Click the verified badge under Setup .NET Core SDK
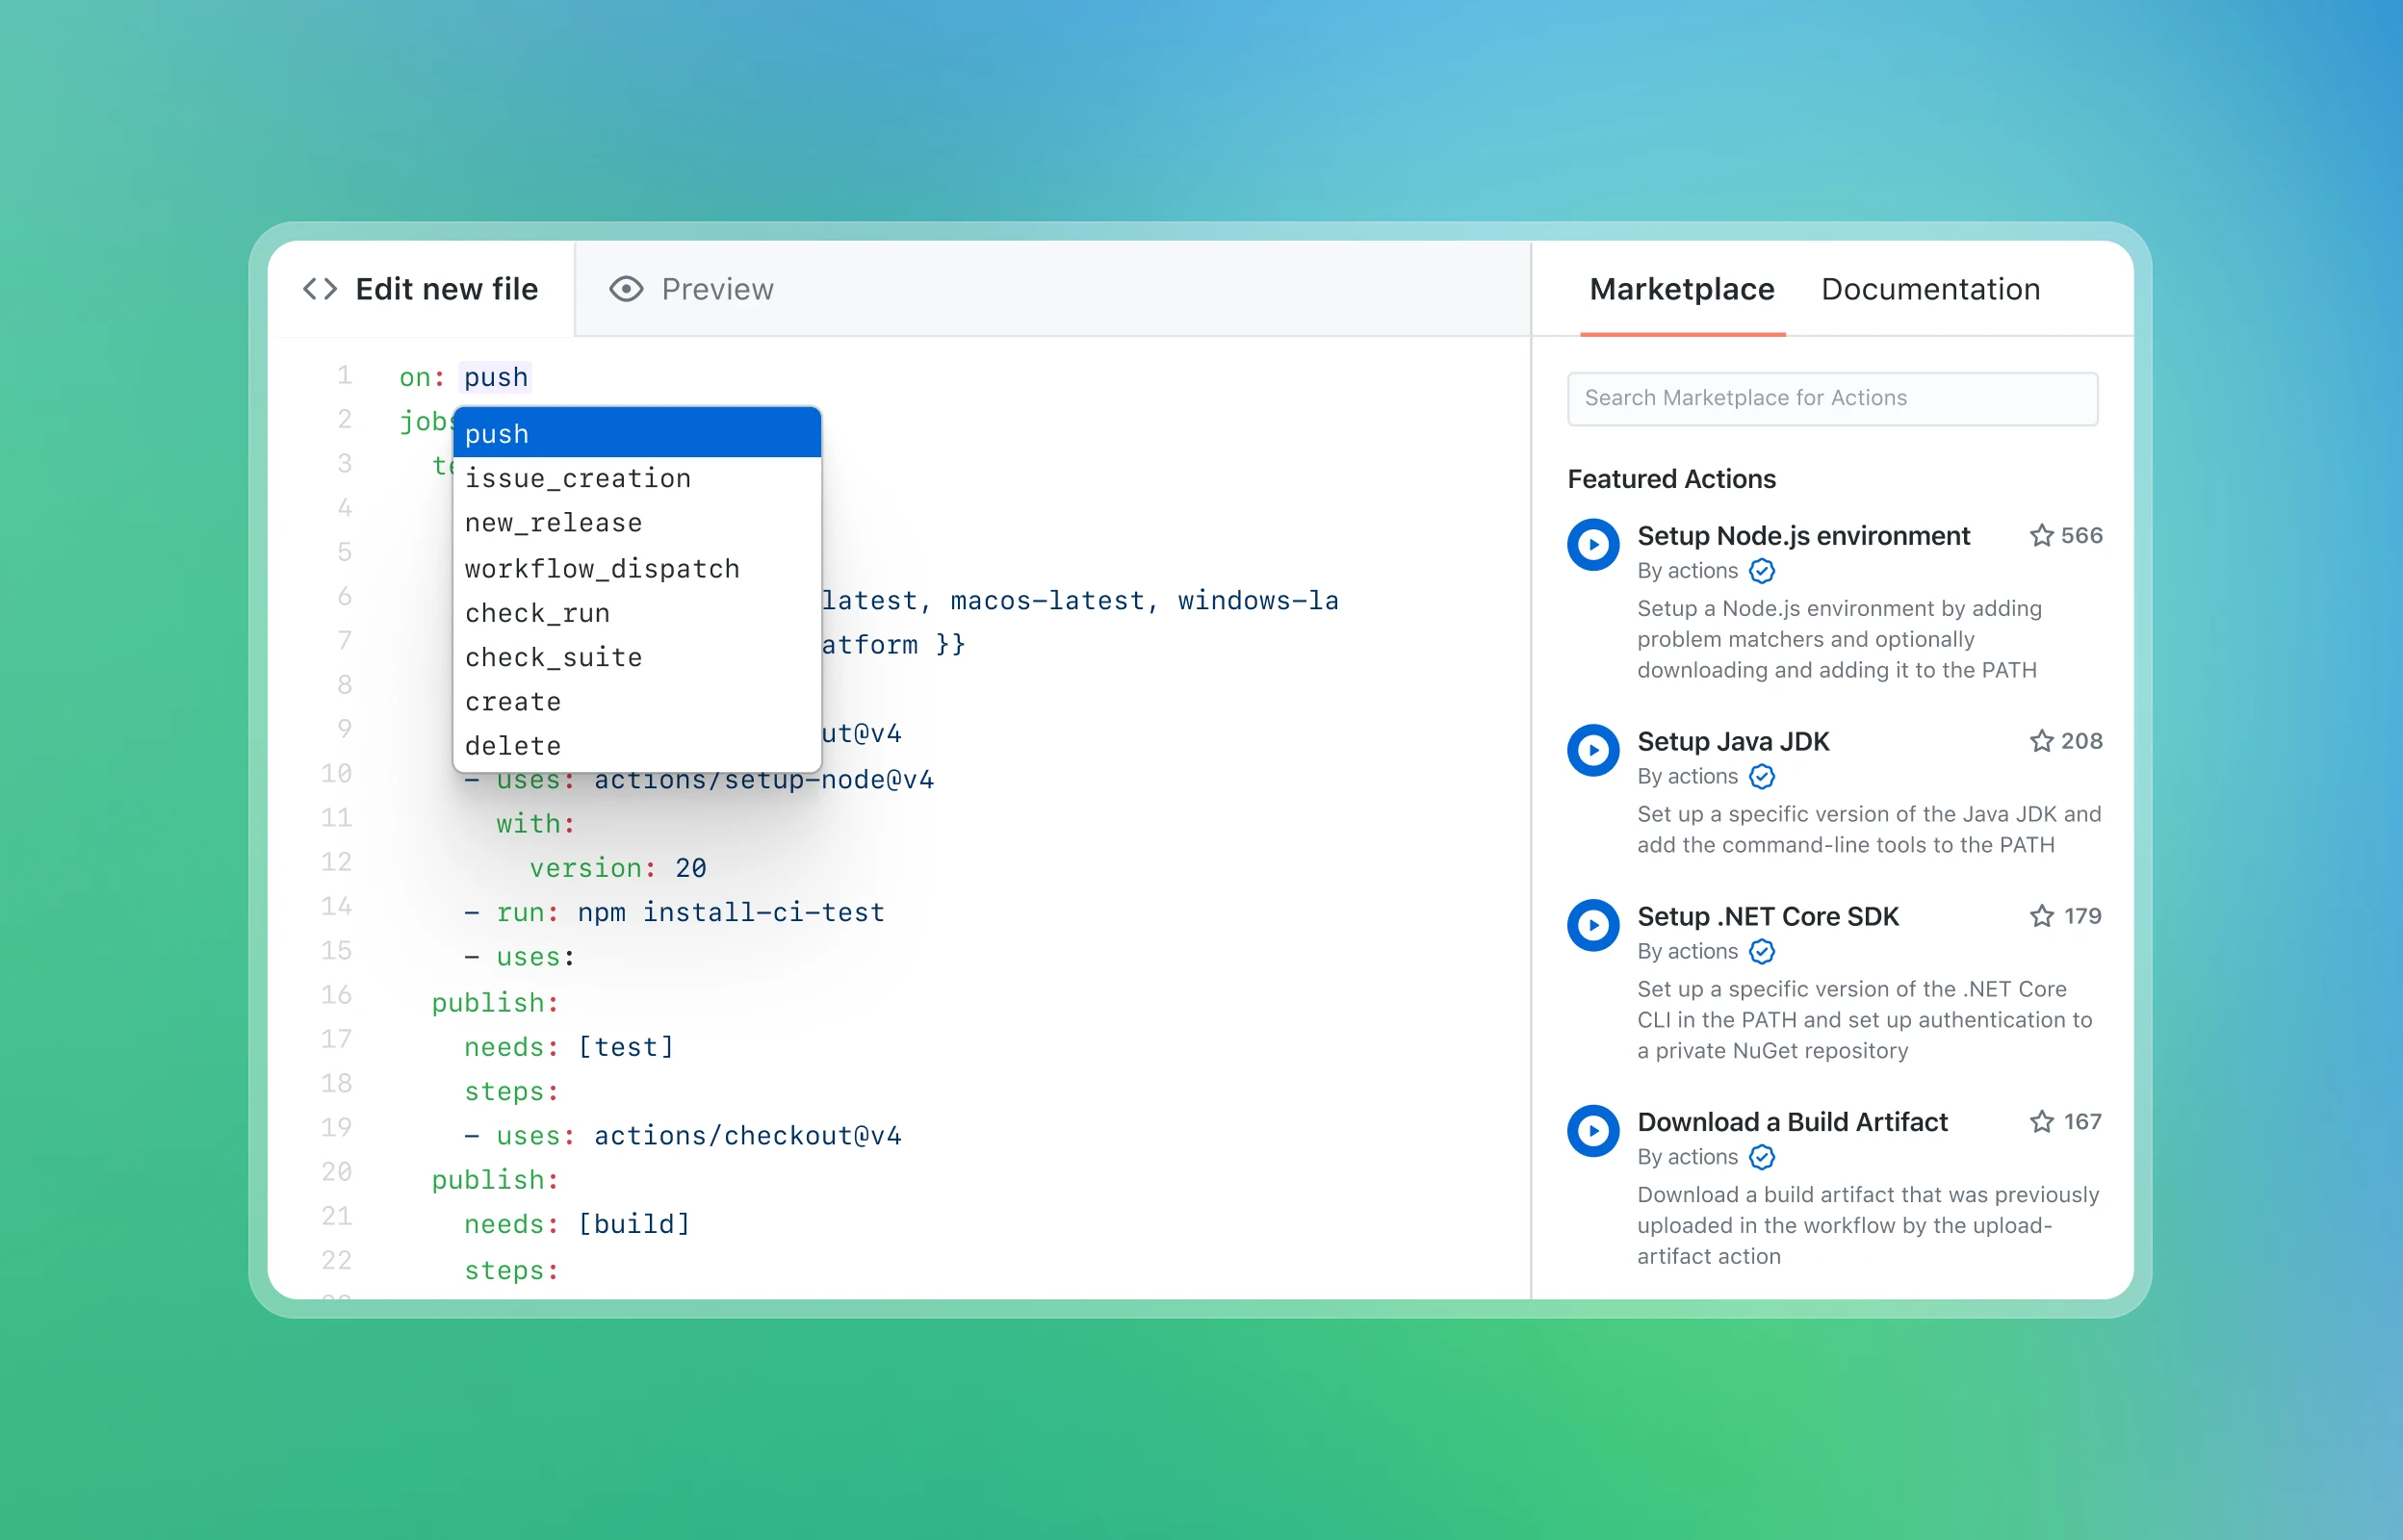2403x1540 pixels. [x=1761, y=951]
